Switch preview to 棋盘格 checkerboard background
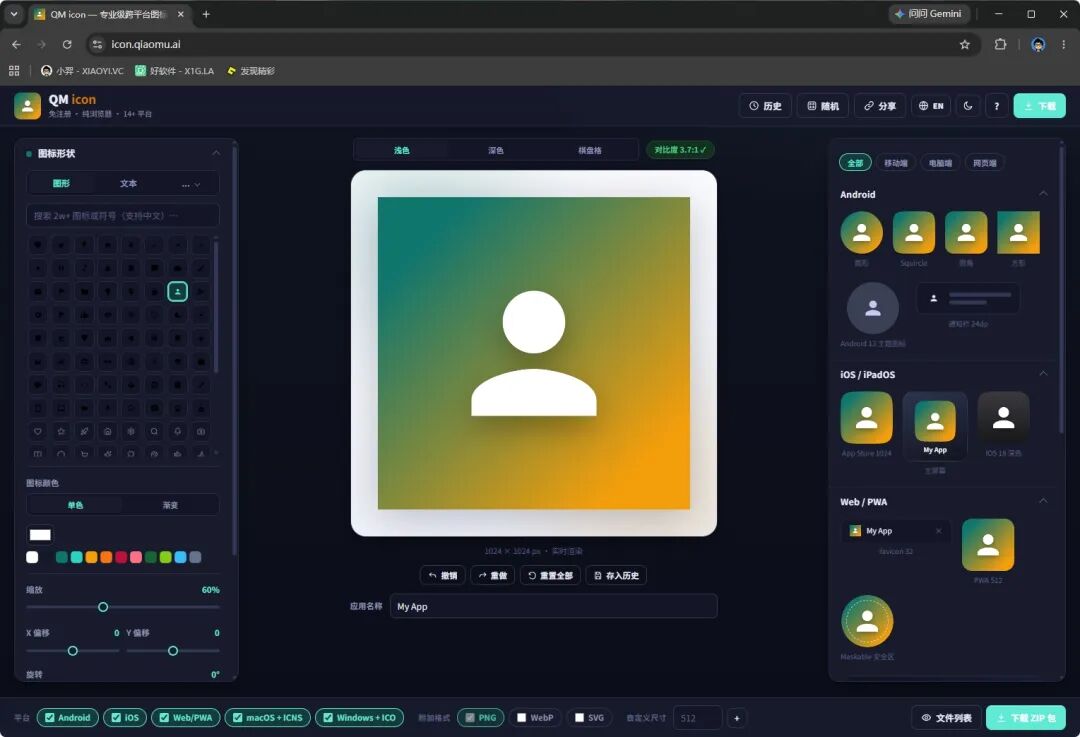This screenshot has width=1080, height=737. 590,150
